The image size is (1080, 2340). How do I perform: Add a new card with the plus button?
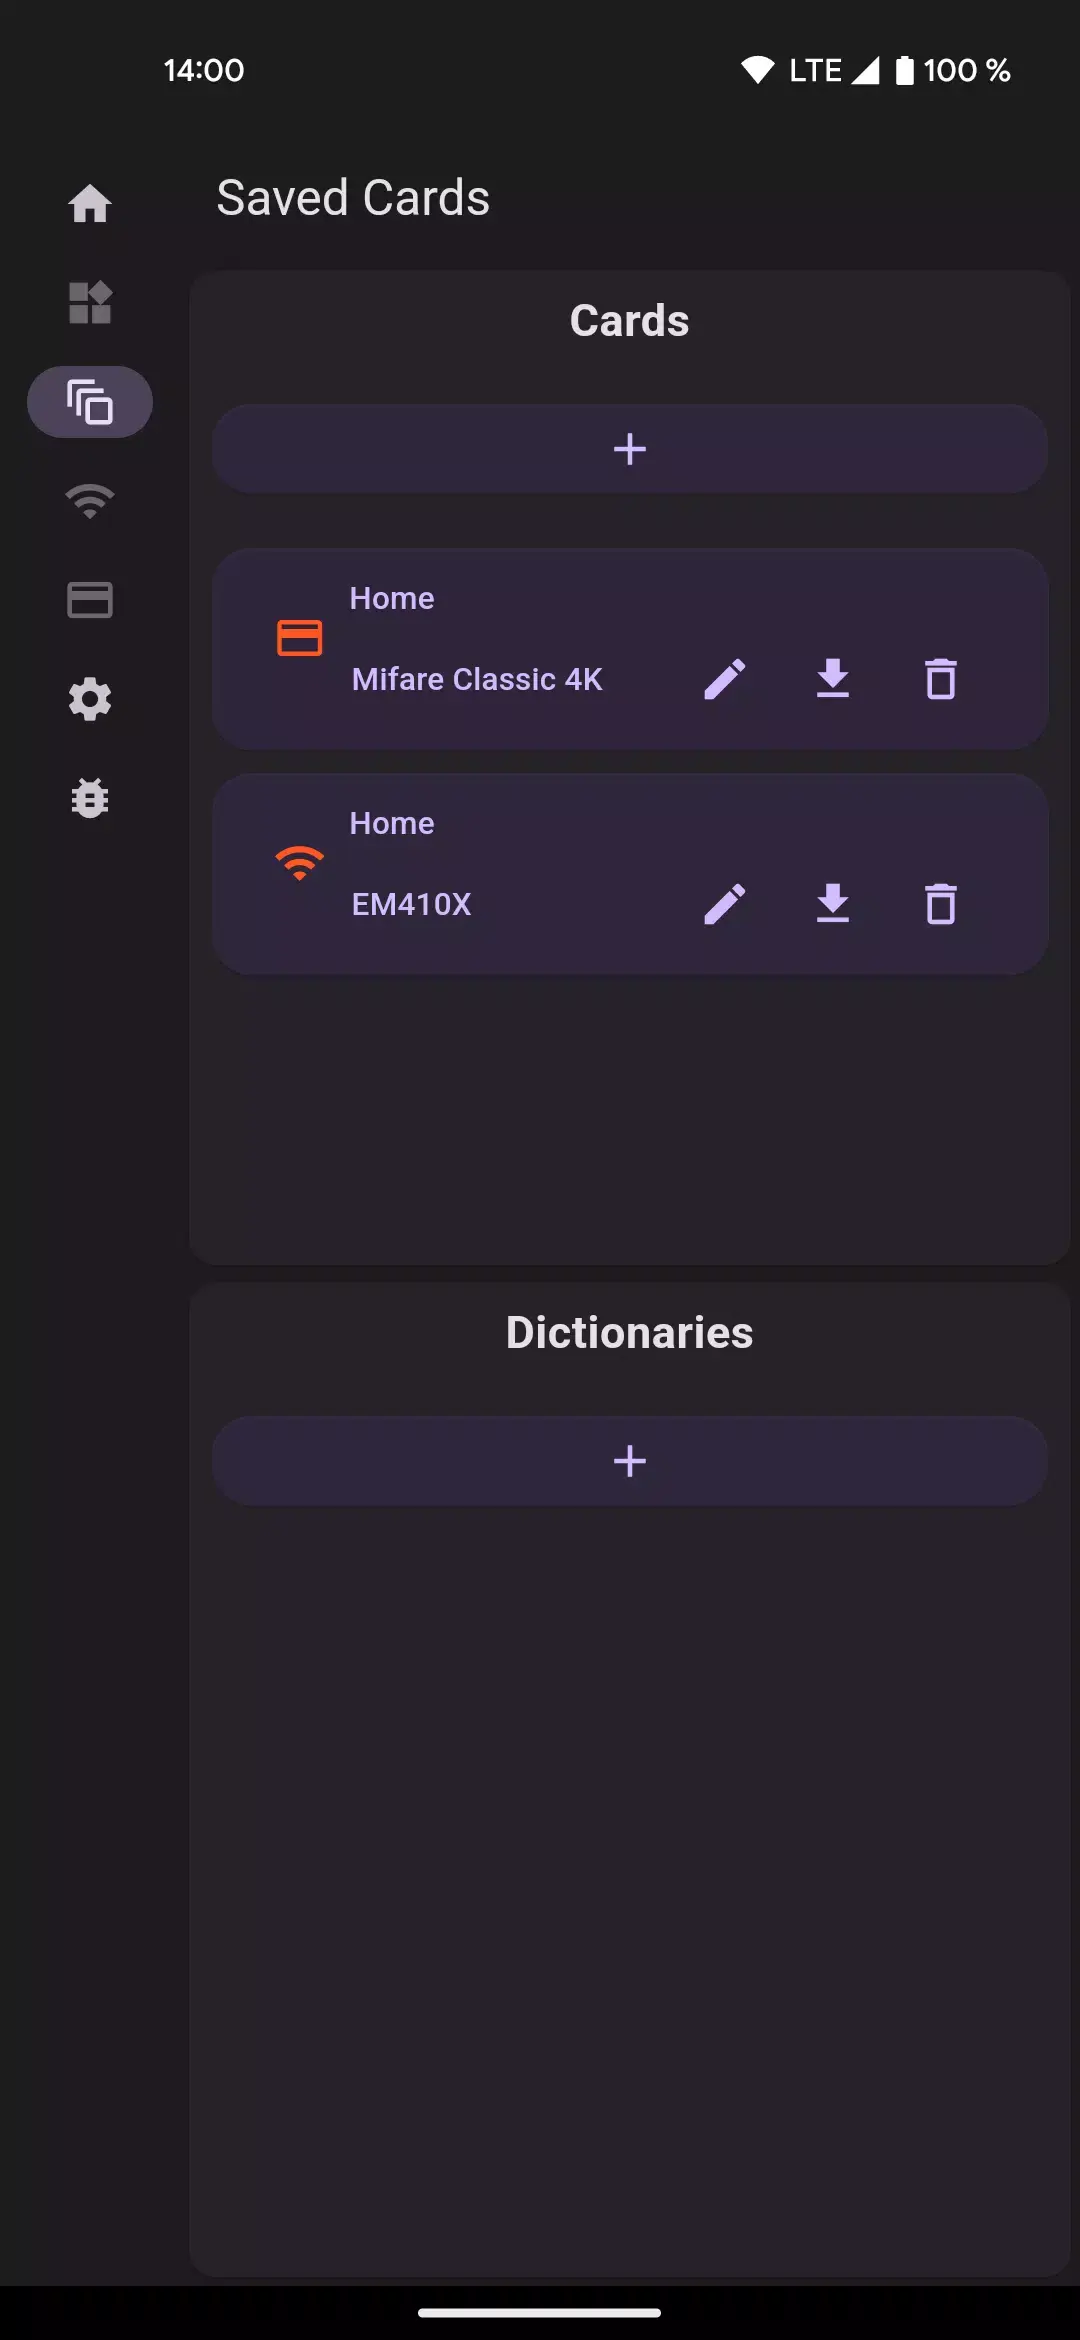click(x=629, y=450)
